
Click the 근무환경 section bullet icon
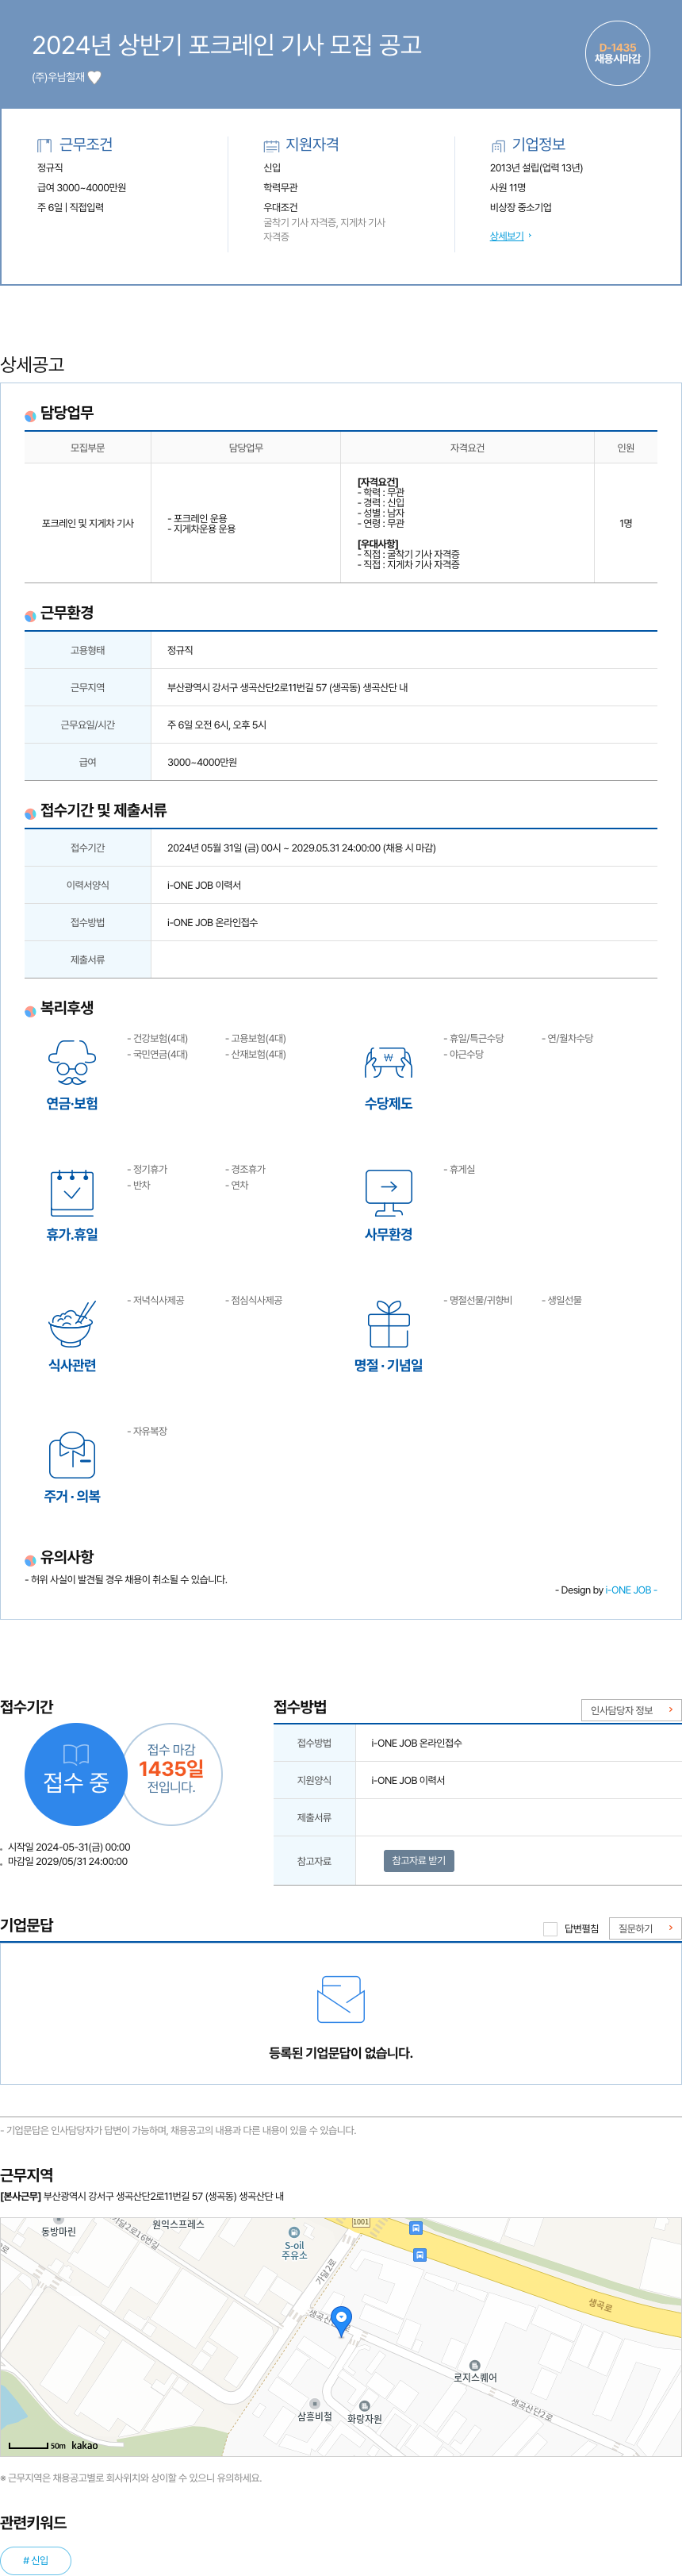(30, 616)
